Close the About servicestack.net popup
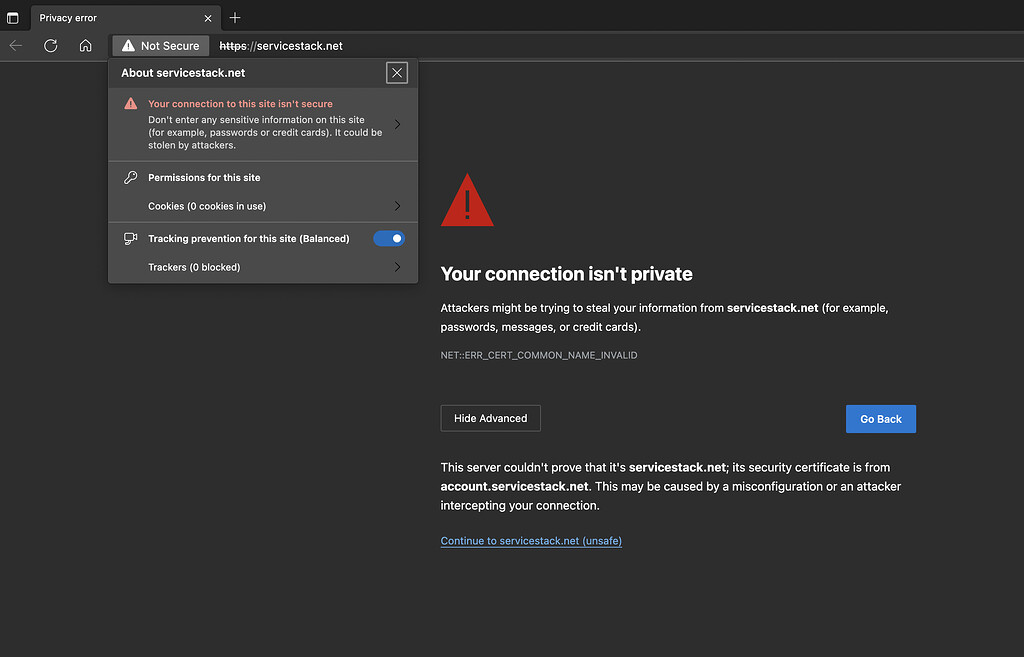The height and width of the screenshot is (657, 1024). pyautogui.click(x=396, y=72)
